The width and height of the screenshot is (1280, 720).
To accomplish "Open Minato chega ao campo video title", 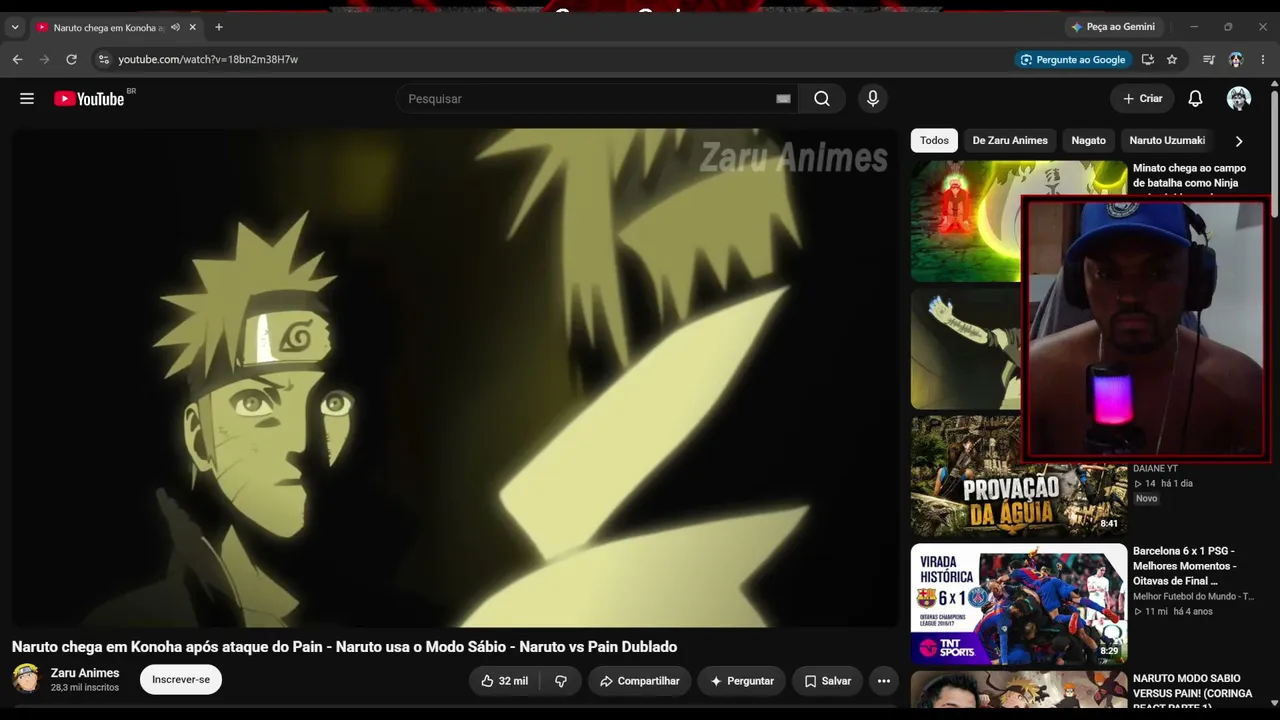I will coord(1189,176).
